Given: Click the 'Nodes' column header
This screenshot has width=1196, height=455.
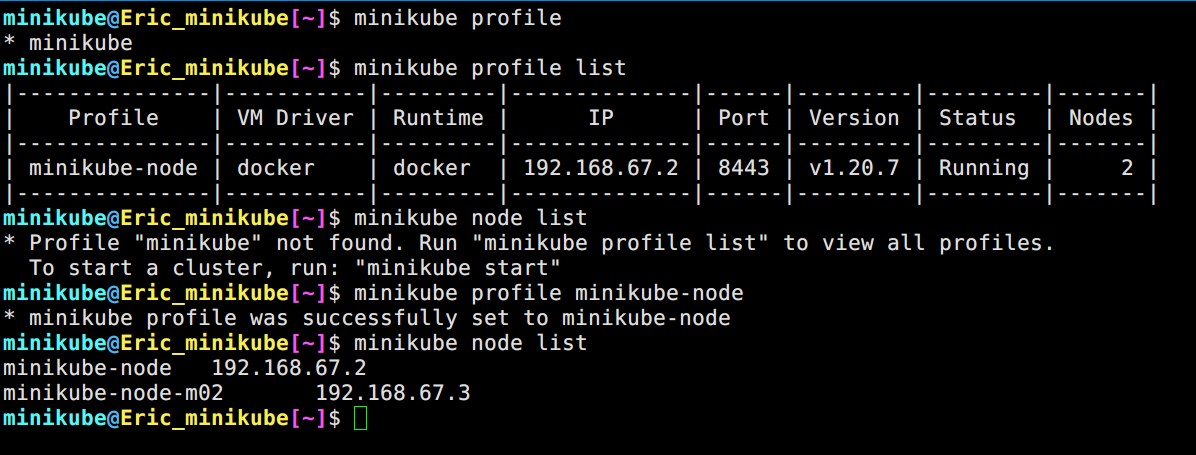Looking at the screenshot, I should [x=1101, y=118].
